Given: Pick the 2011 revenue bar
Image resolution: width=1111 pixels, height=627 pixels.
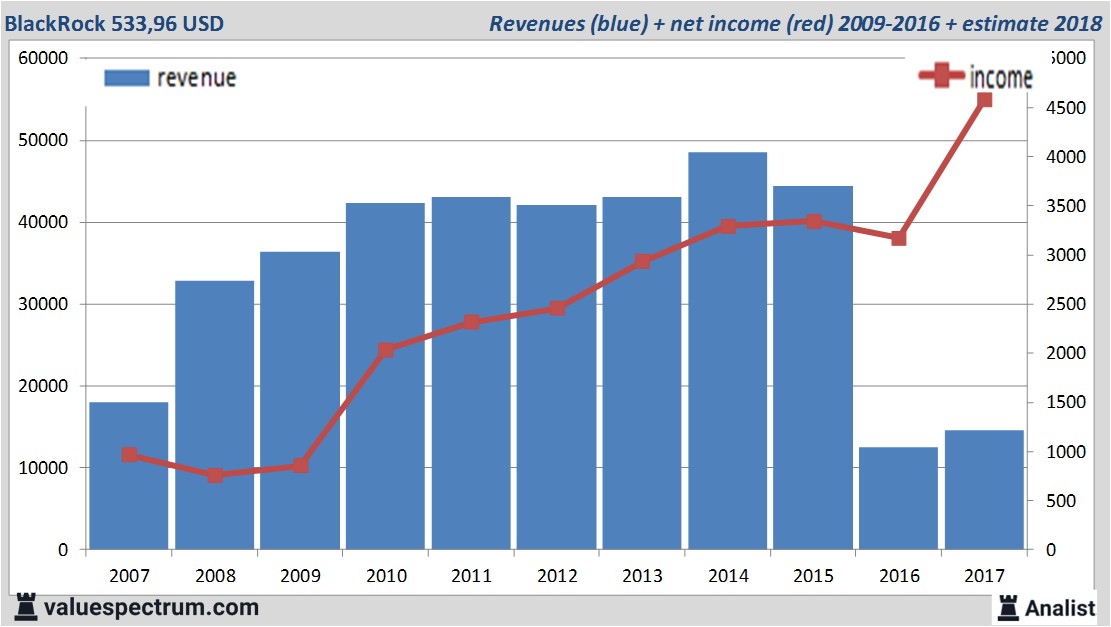Looking at the screenshot, I should click(471, 373).
